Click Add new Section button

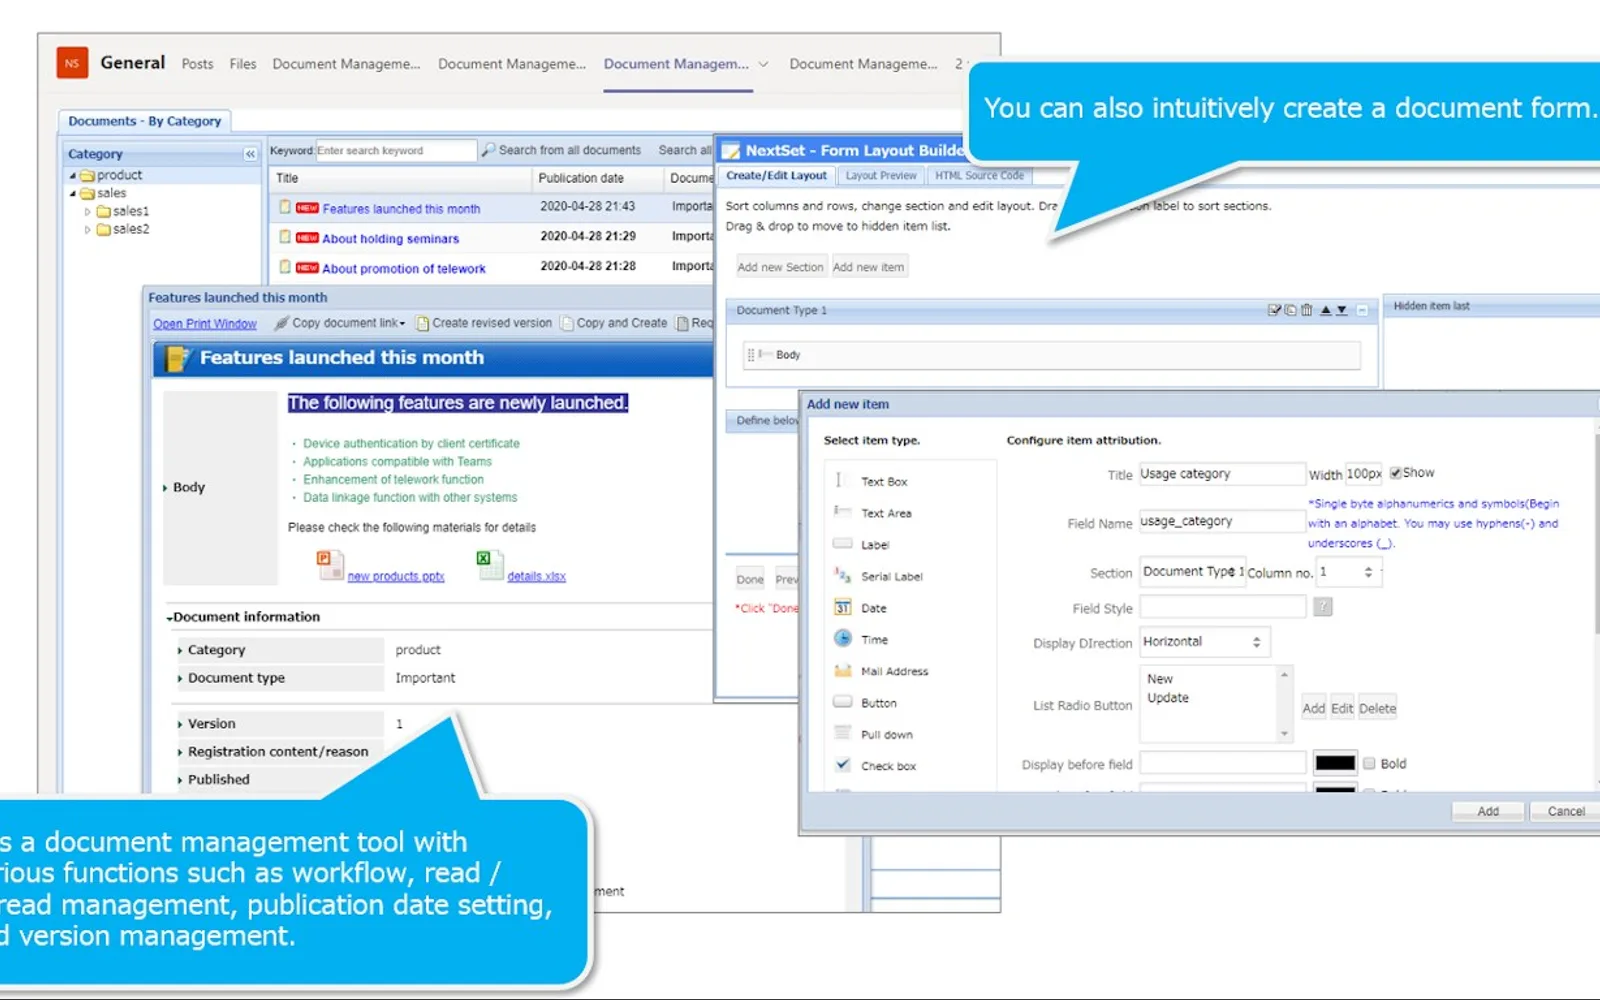tap(780, 267)
